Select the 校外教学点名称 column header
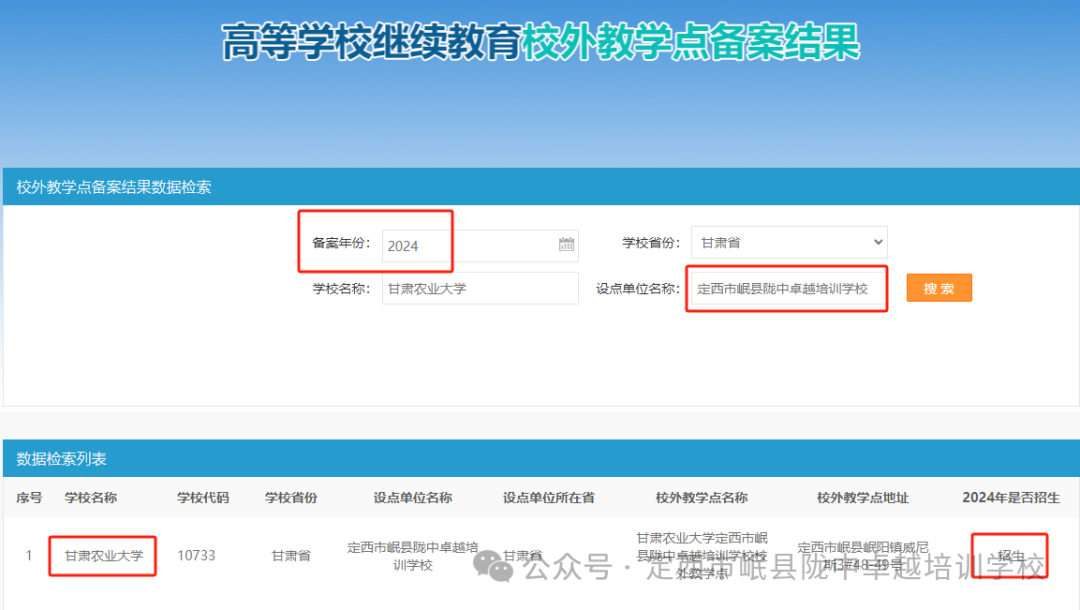 (701, 498)
